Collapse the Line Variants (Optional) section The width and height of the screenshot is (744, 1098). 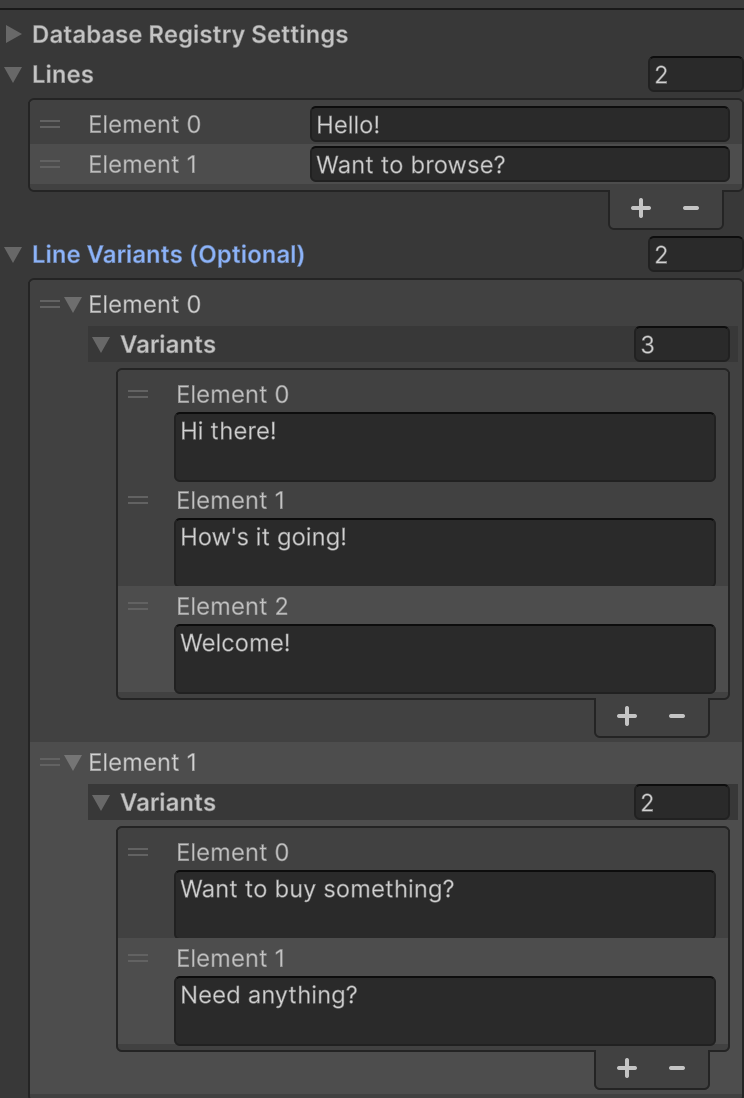pyautogui.click(x=12, y=254)
